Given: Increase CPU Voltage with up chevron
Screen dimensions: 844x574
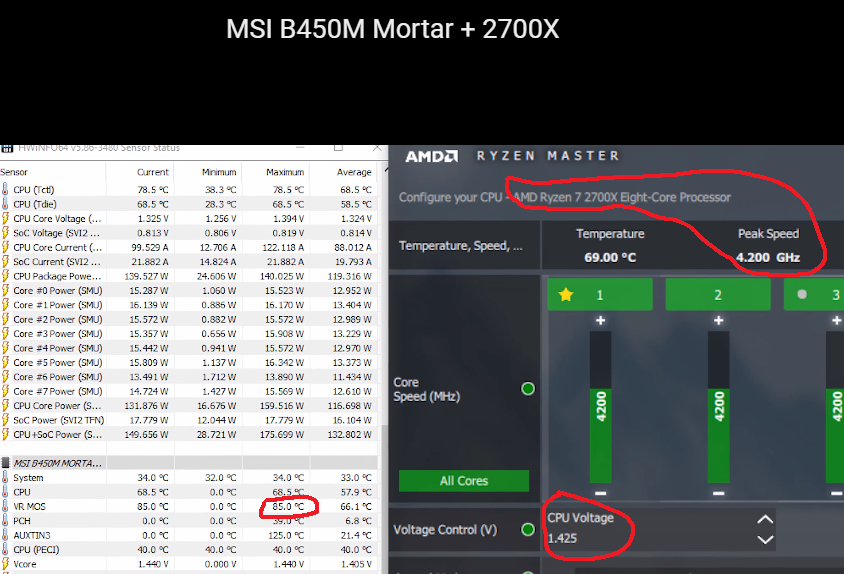Looking at the screenshot, I should (x=765, y=520).
